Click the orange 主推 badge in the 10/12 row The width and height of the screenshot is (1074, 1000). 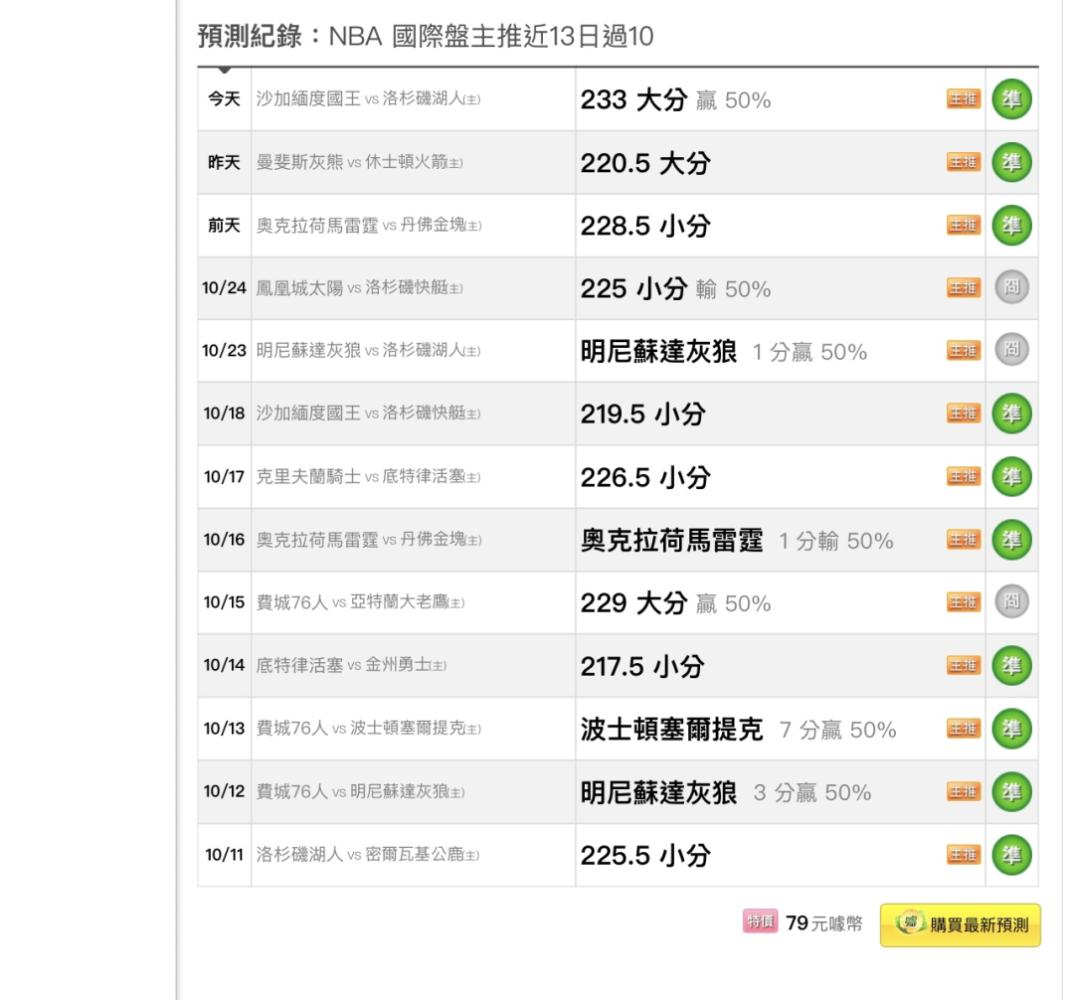point(964,792)
